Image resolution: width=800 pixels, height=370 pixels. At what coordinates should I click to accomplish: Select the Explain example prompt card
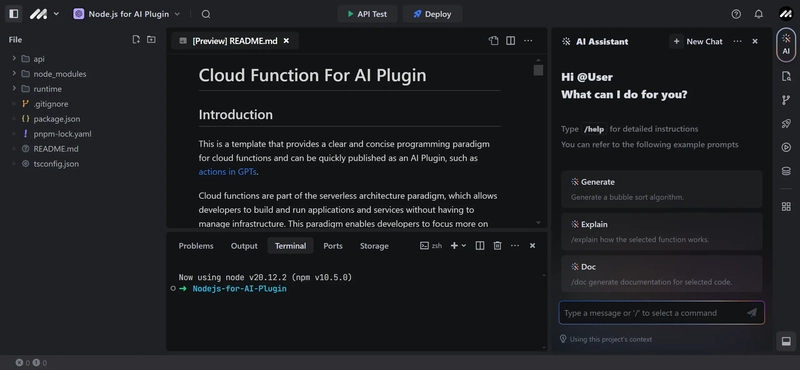[x=662, y=231]
